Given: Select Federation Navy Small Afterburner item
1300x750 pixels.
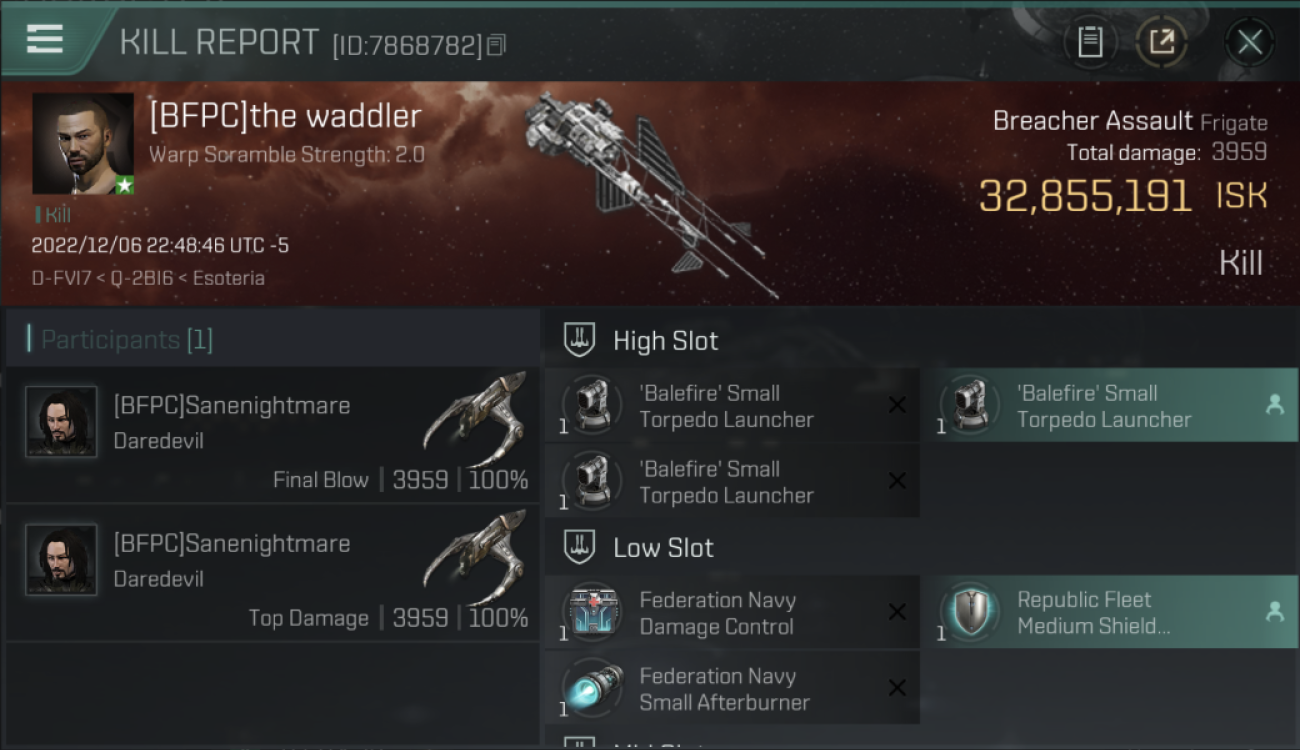Looking at the screenshot, I should pos(732,689).
